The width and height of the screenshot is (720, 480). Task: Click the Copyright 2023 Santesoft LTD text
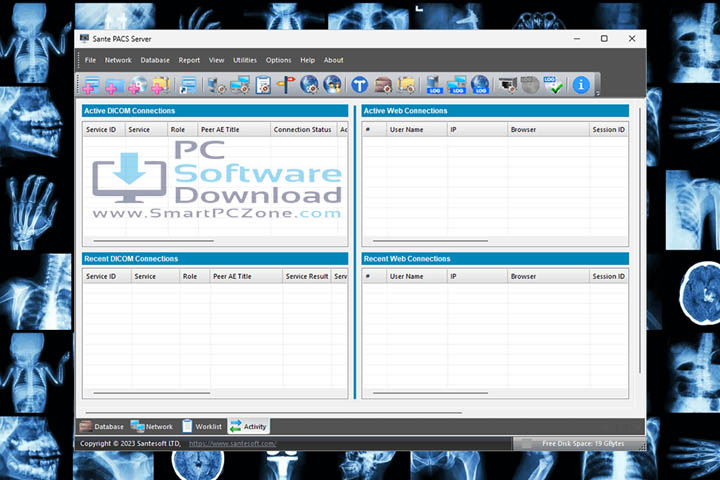tap(130, 444)
